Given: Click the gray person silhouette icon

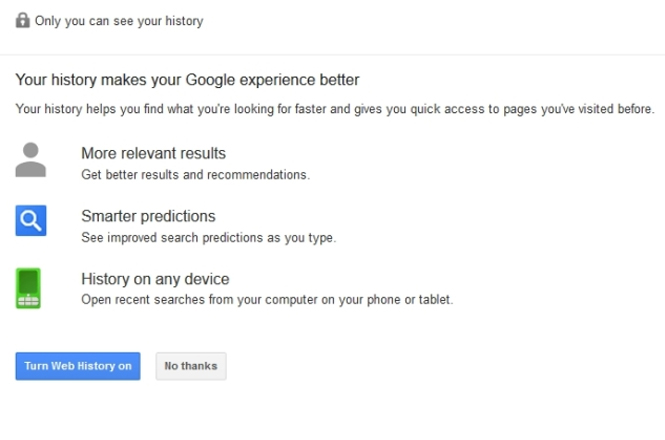Looking at the screenshot, I should [x=31, y=160].
